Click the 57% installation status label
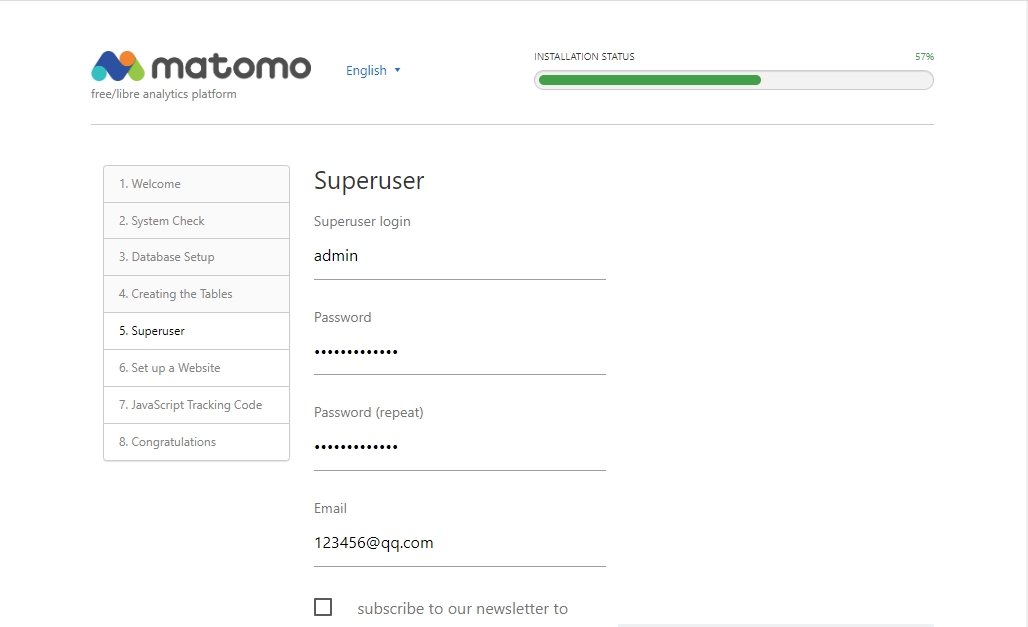 pos(923,57)
